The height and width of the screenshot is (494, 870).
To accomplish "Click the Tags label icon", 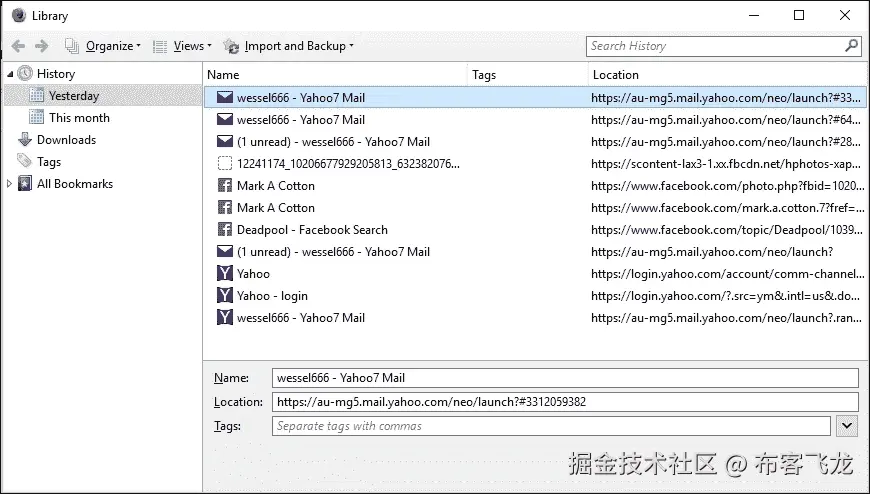I will pos(24,162).
